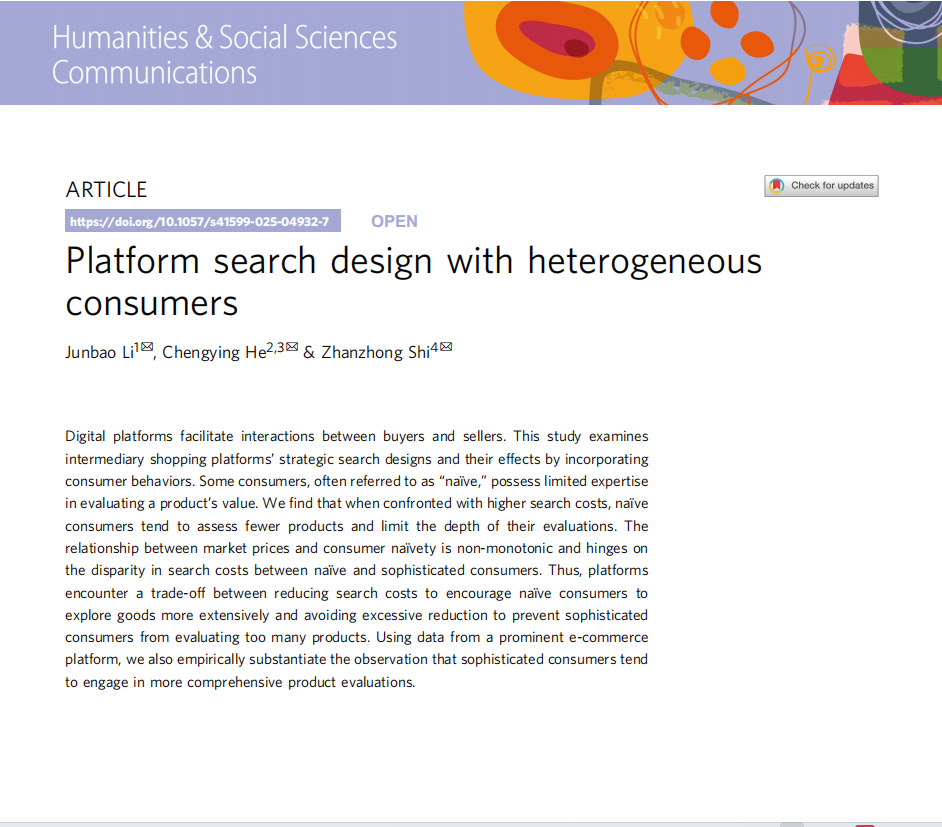Click the envelope icon after Junbao Li
Image resolution: width=942 pixels, height=827 pixels.
coord(147,347)
